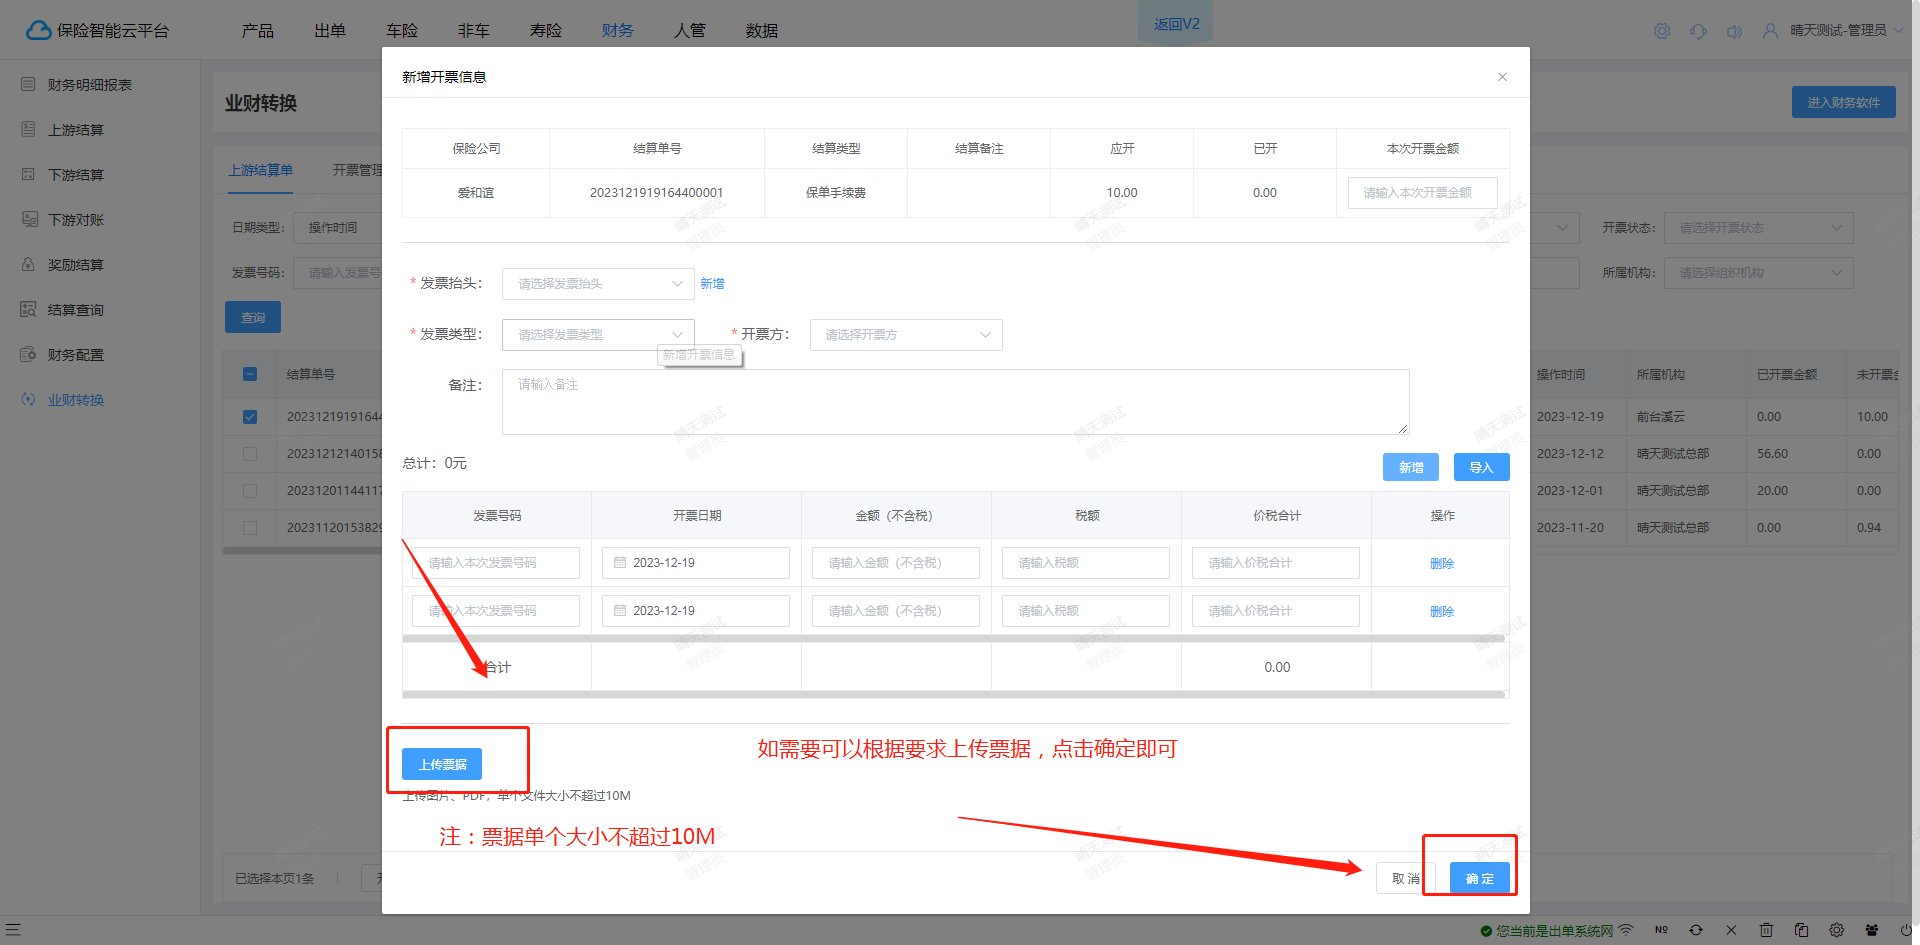Click the 新增 link beside 发票抬头
The height and width of the screenshot is (945, 1920).
coord(712,284)
